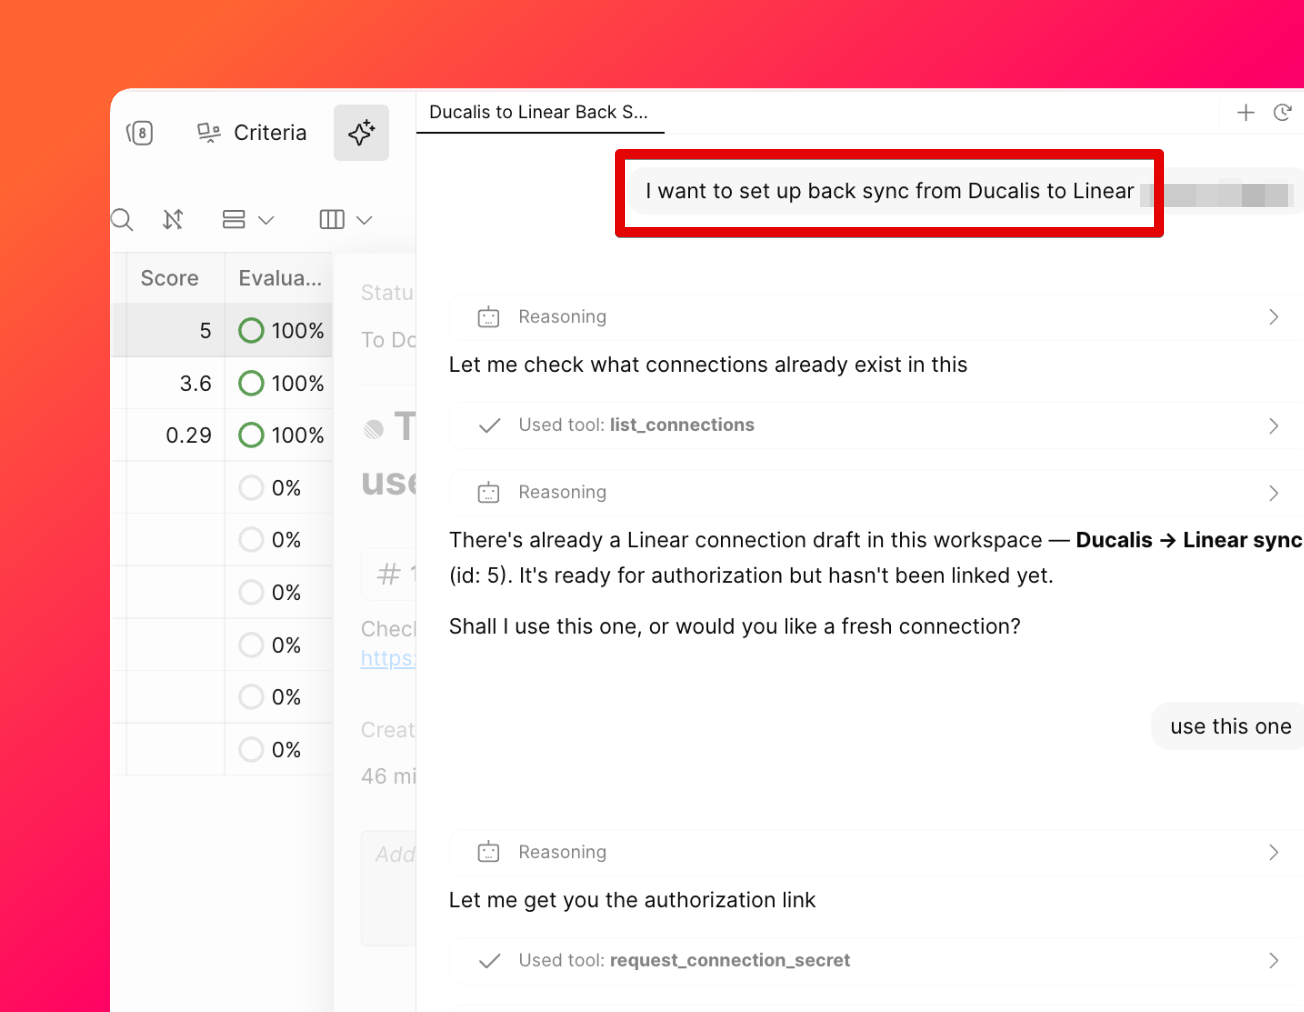This screenshot has width=1304, height=1012.
Task: Click the 100% evaluation in the score 0.29 row
Action: [x=281, y=435]
